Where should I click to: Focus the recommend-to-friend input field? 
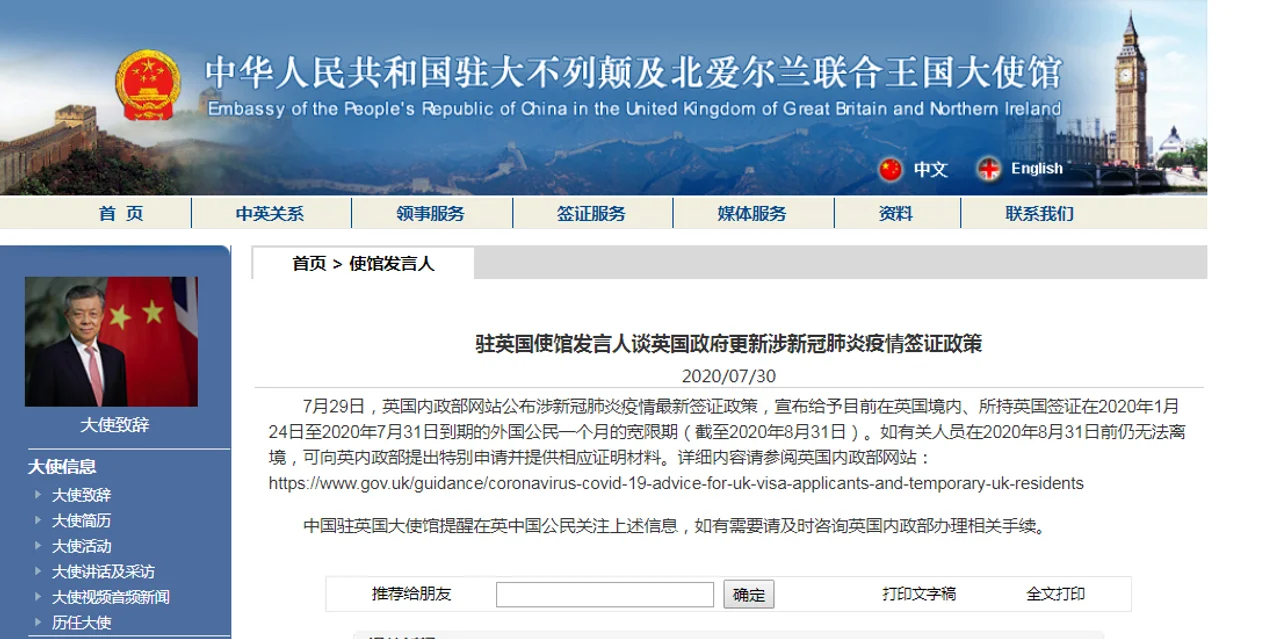(605, 594)
